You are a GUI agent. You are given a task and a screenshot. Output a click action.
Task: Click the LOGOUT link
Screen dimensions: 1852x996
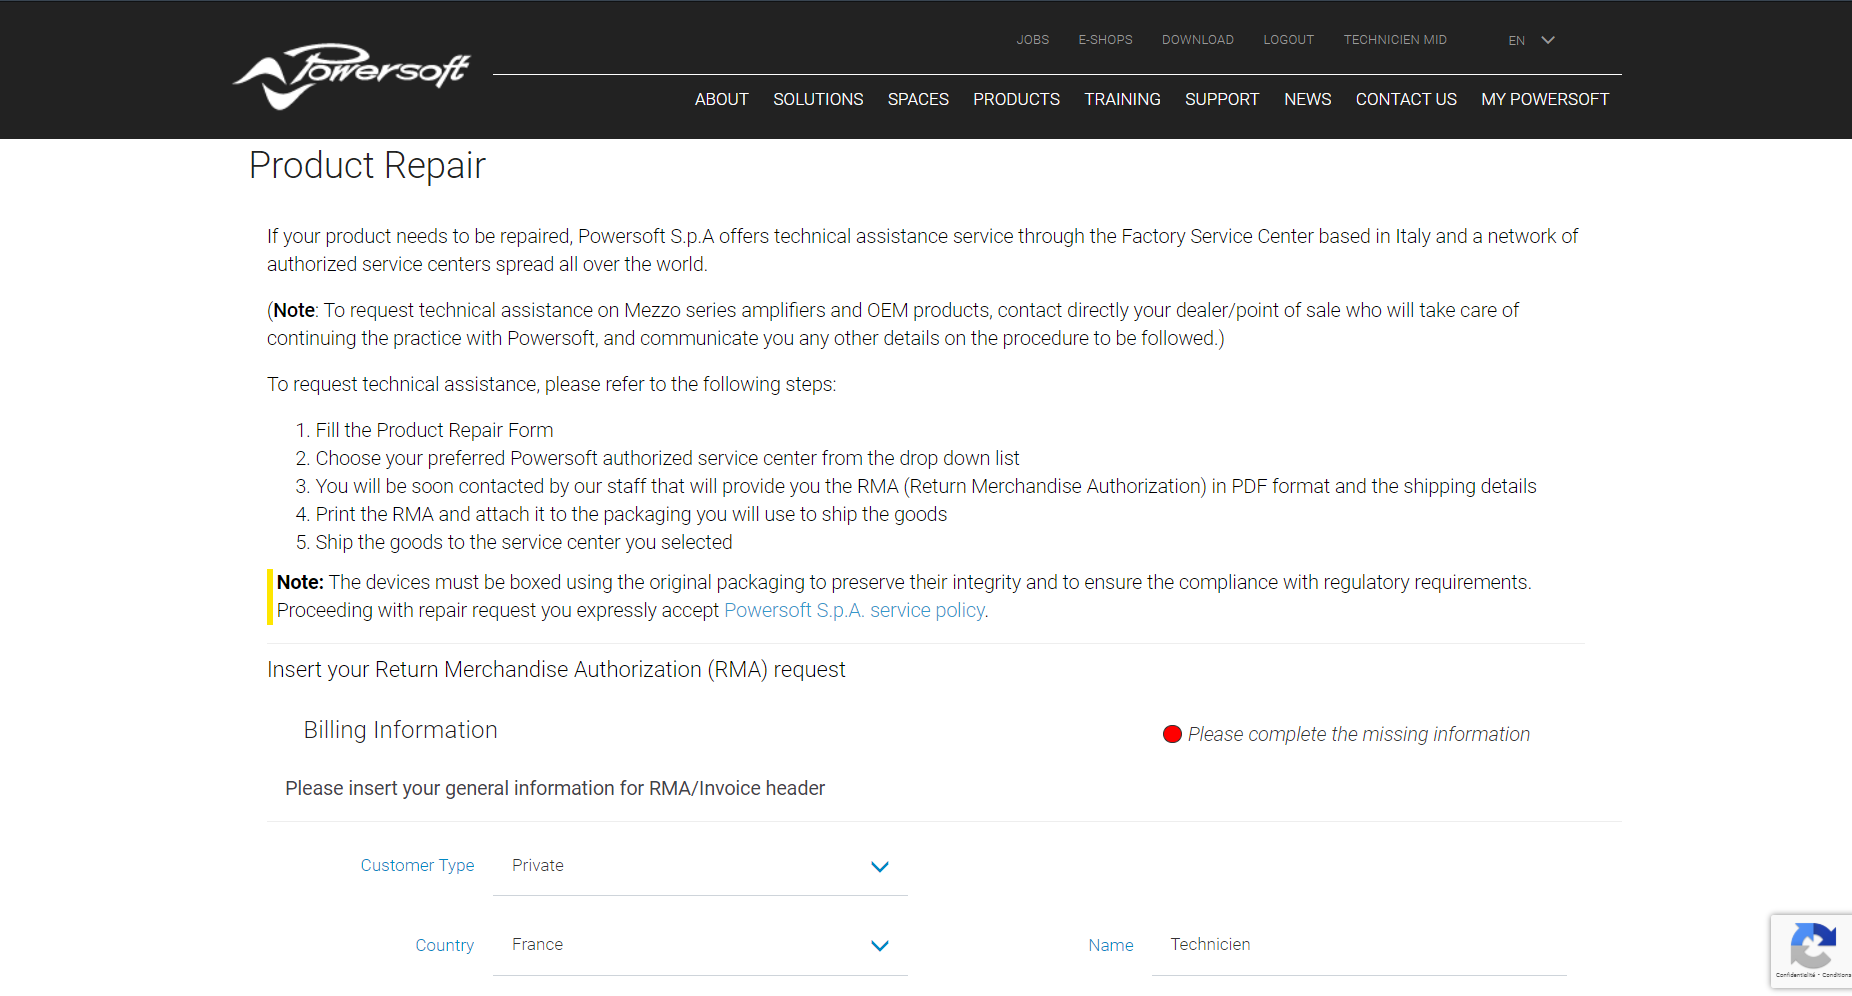(1288, 40)
